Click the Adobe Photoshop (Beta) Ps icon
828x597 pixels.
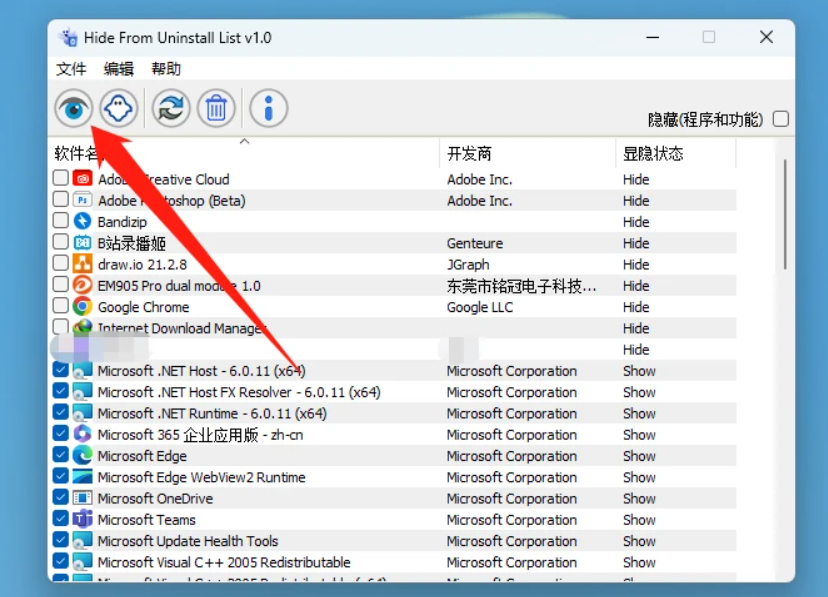tap(82, 200)
